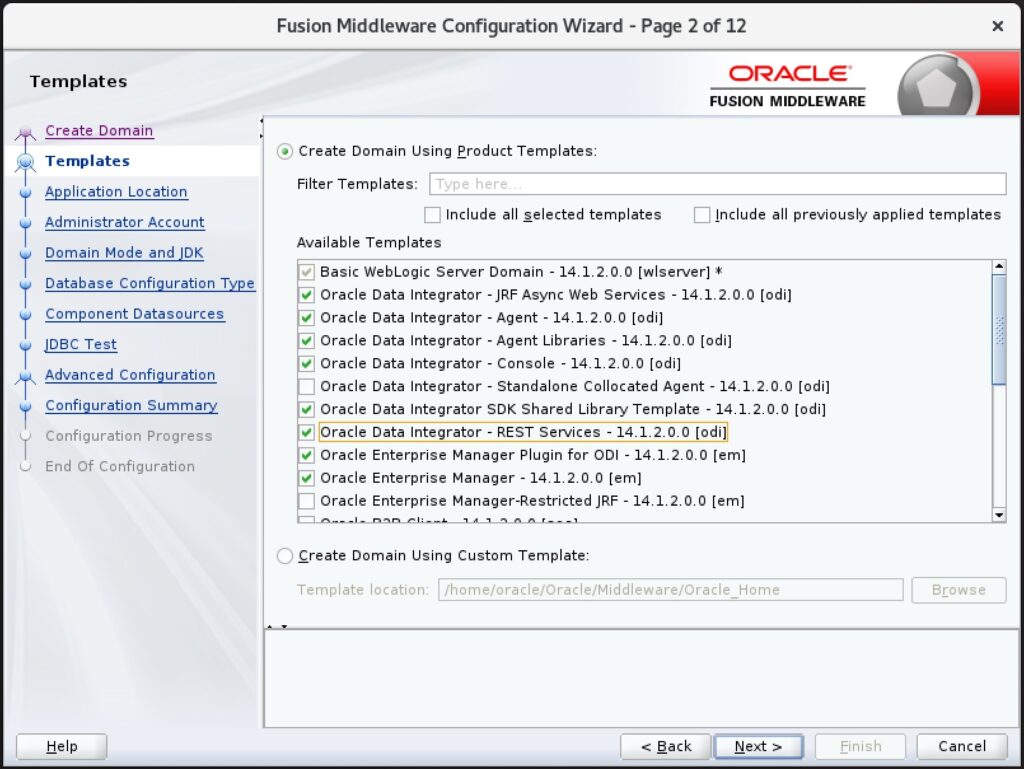
Task: Open Domain Mode and JDK step
Action: pyautogui.click(x=124, y=253)
